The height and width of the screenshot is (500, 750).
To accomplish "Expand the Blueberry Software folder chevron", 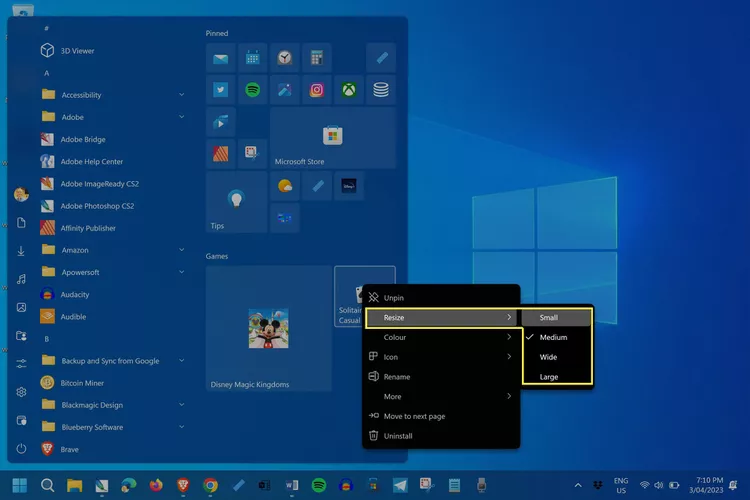I will 182,427.
